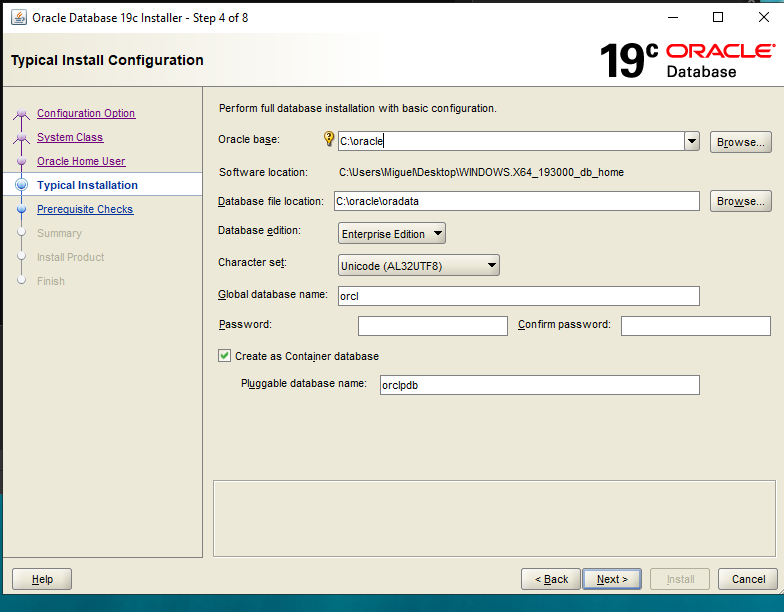Expand the Character set dropdown
This screenshot has height=612, width=784.
click(x=418, y=266)
